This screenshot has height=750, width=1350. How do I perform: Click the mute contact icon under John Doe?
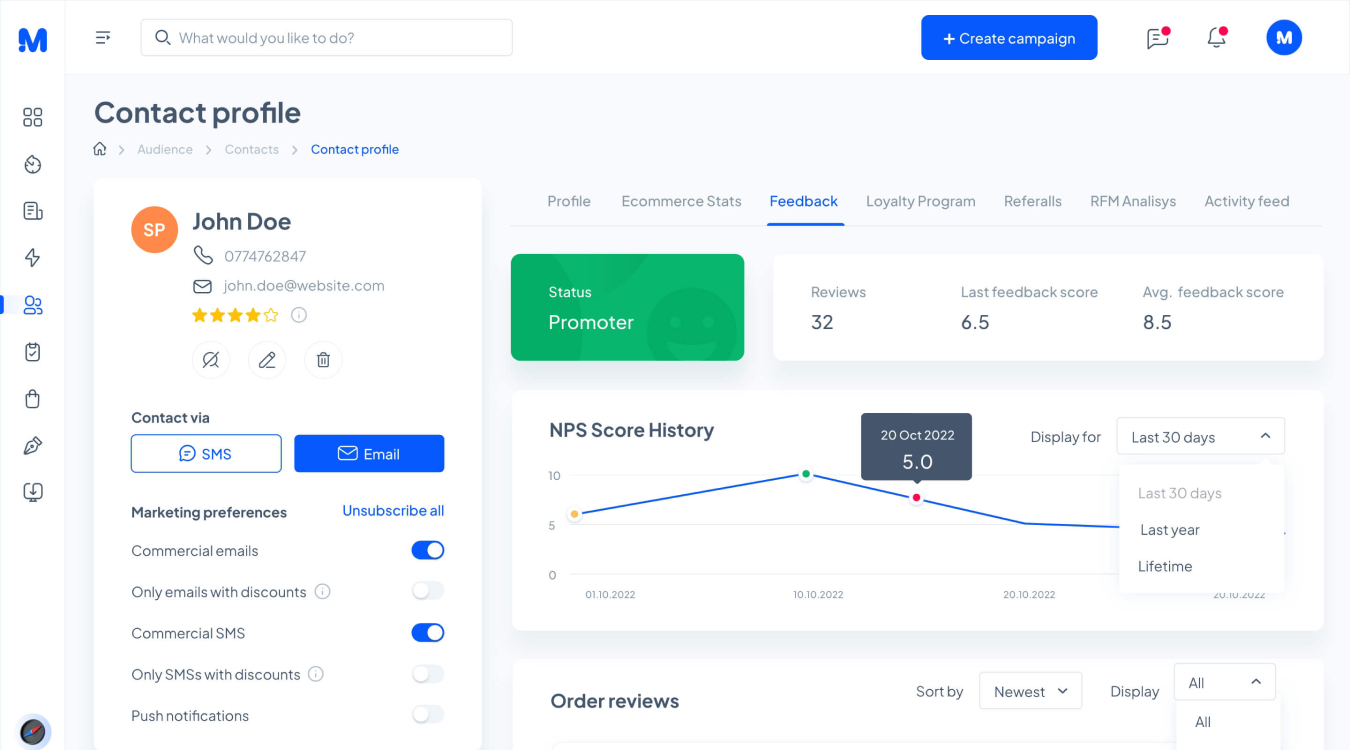click(x=211, y=360)
